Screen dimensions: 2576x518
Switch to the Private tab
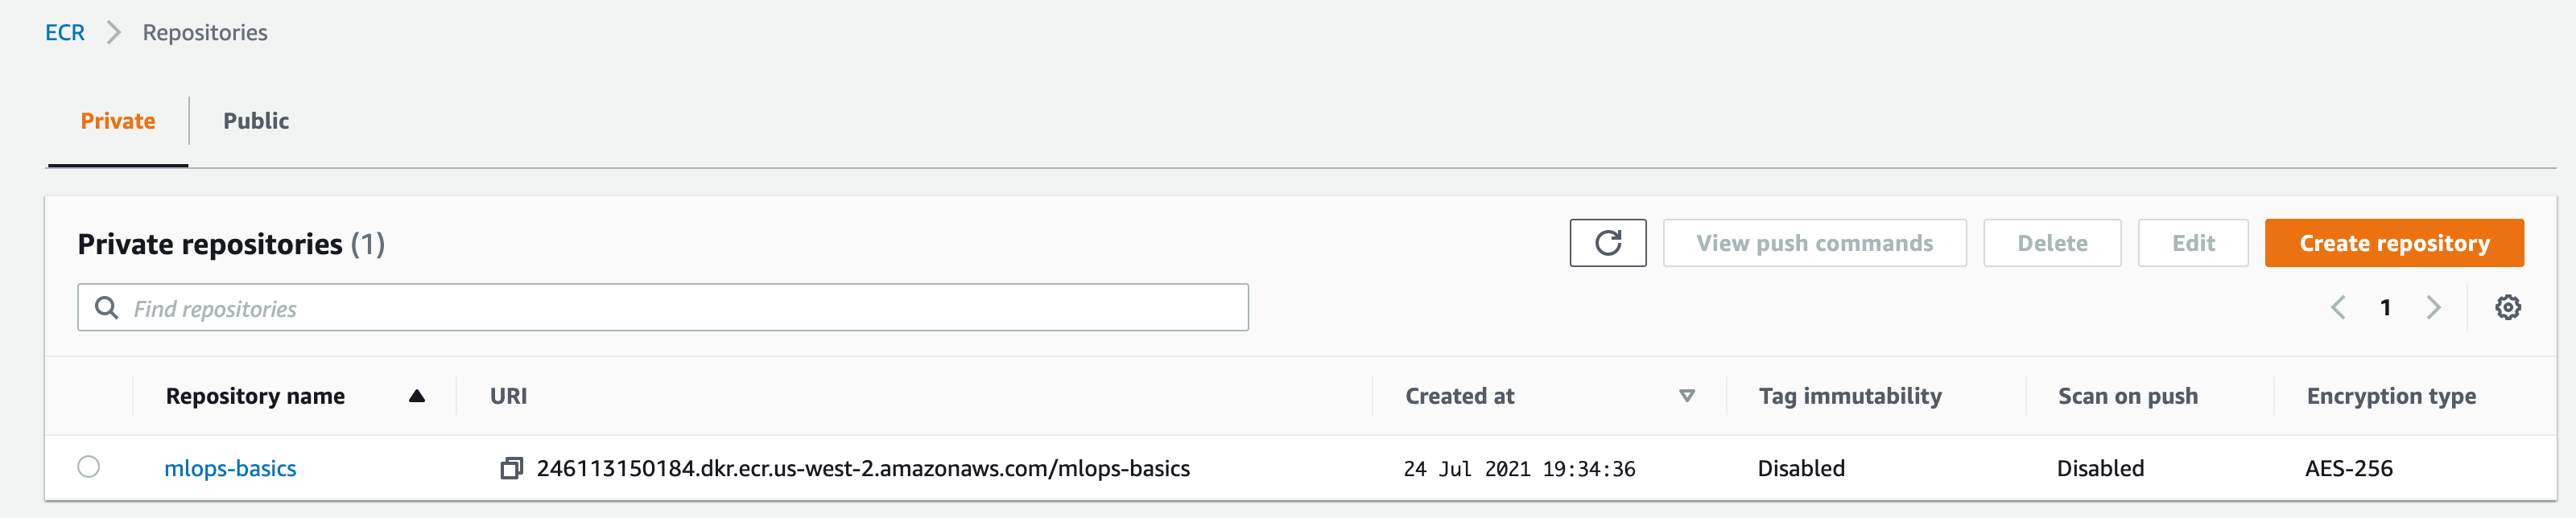coord(118,121)
